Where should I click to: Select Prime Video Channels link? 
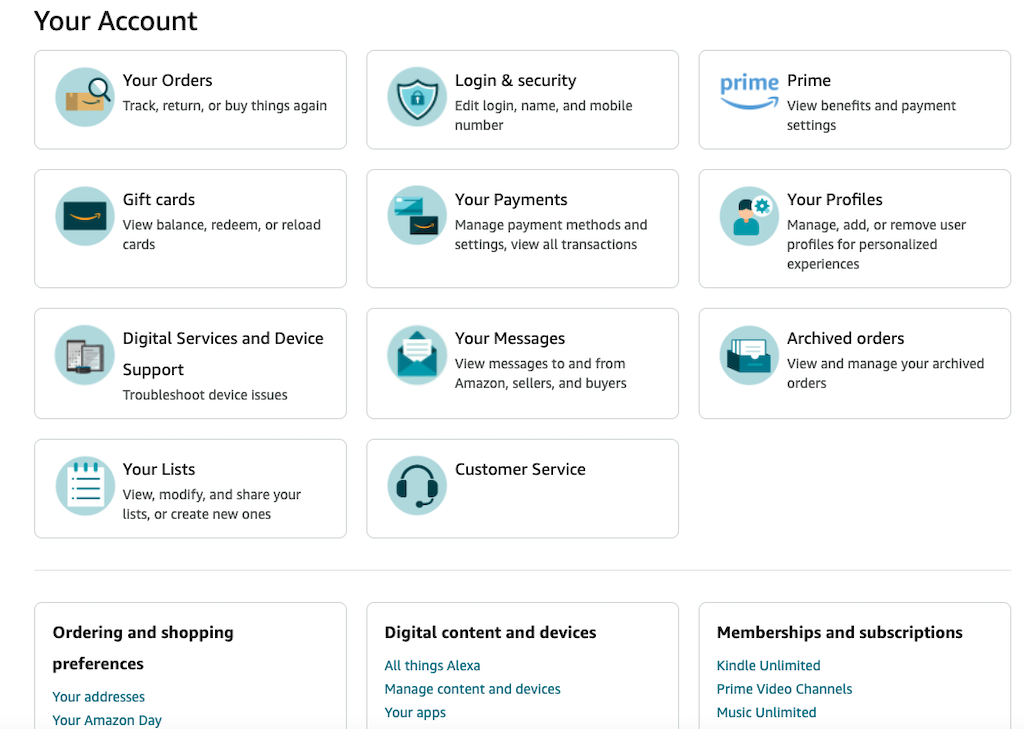pyautogui.click(x=784, y=689)
